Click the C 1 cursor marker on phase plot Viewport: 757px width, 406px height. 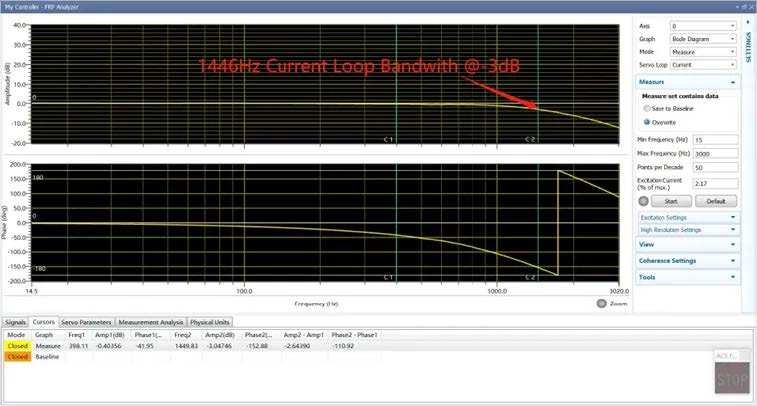coord(388,277)
